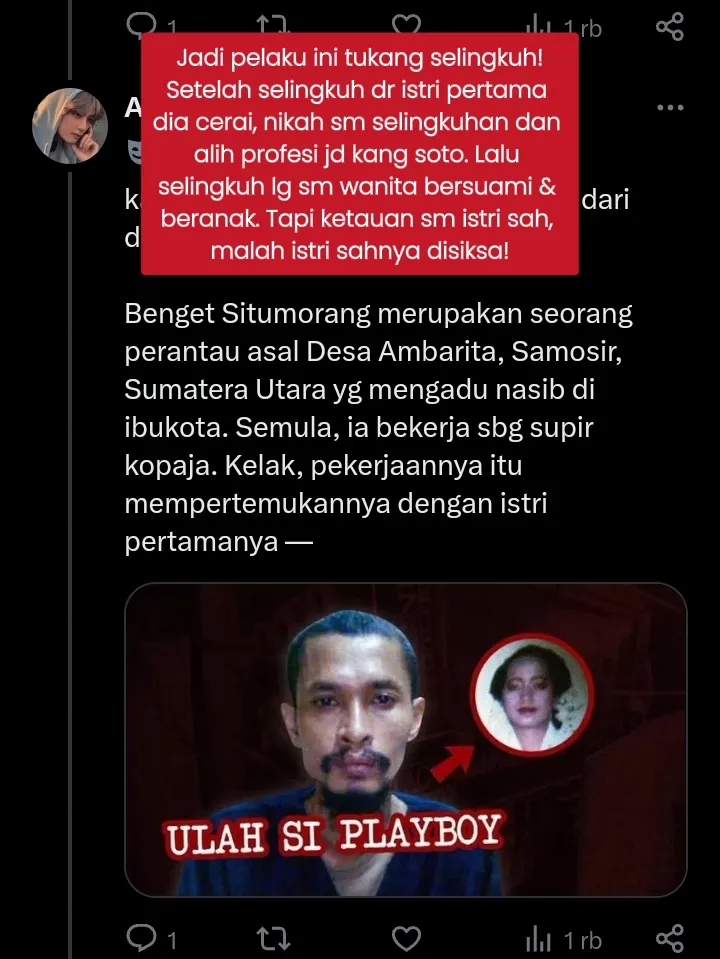Reply to the previous tweet in thread
720x959 pixels.
point(141,24)
